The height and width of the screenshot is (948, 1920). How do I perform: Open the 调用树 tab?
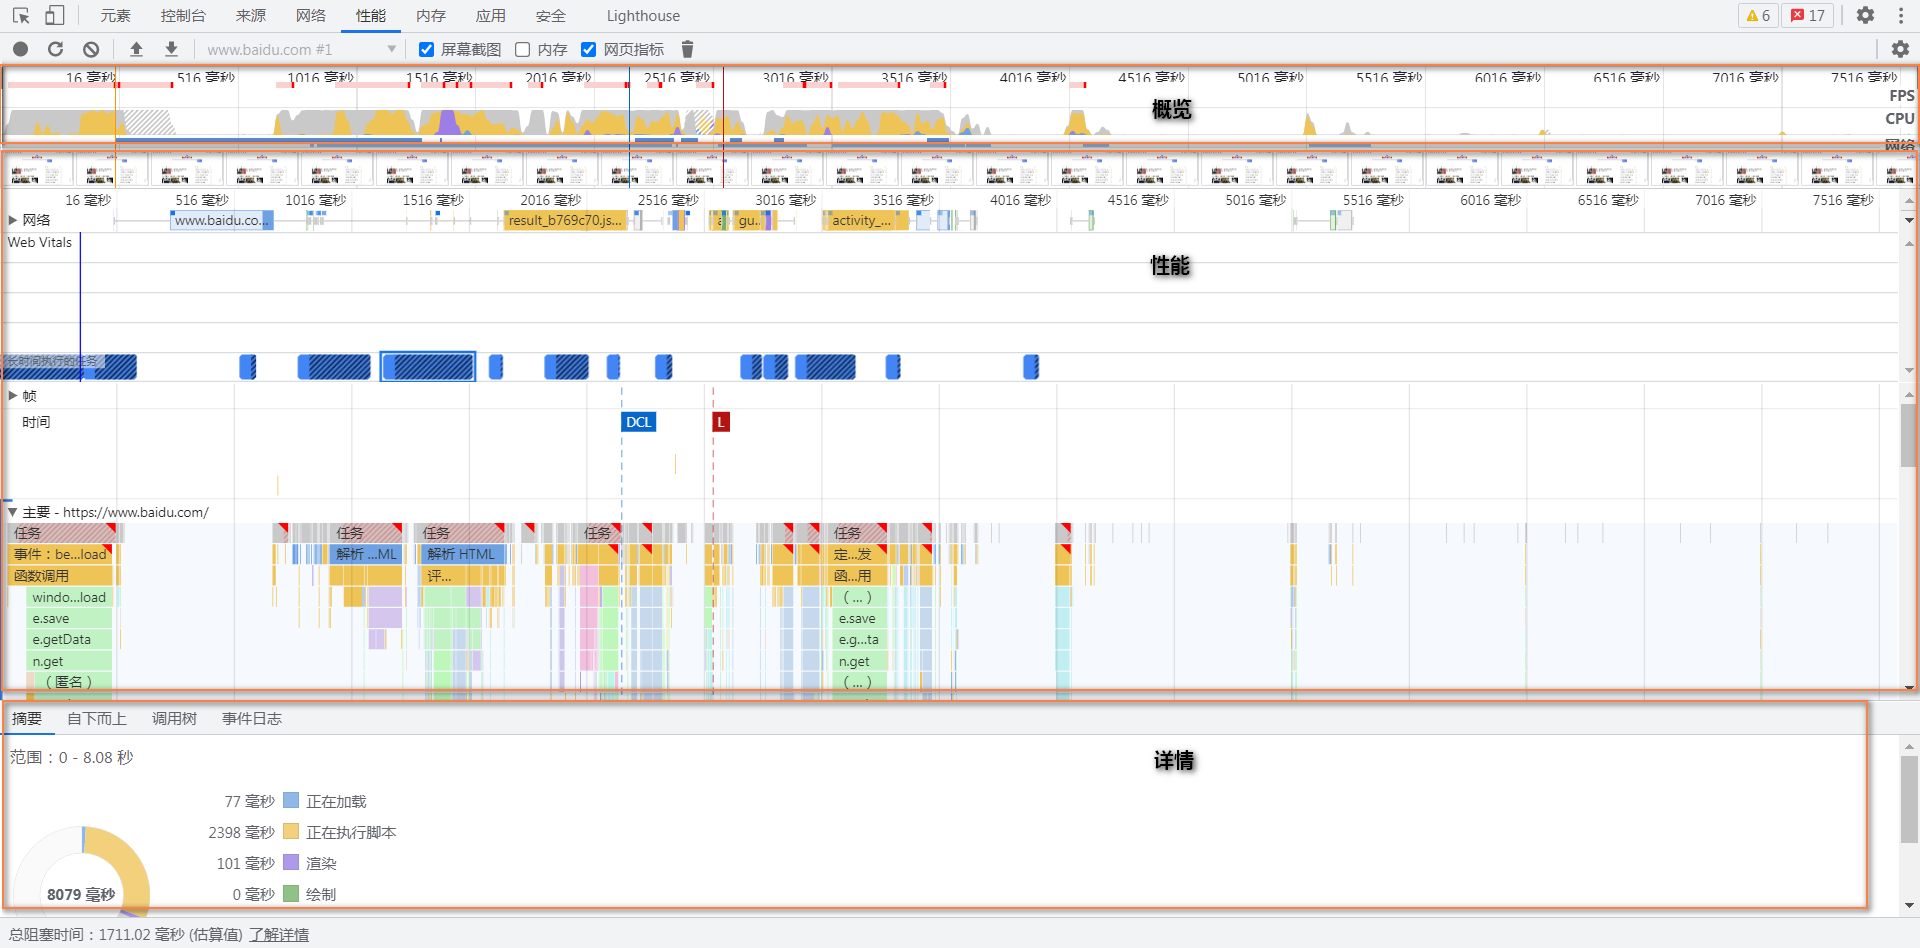(x=174, y=719)
